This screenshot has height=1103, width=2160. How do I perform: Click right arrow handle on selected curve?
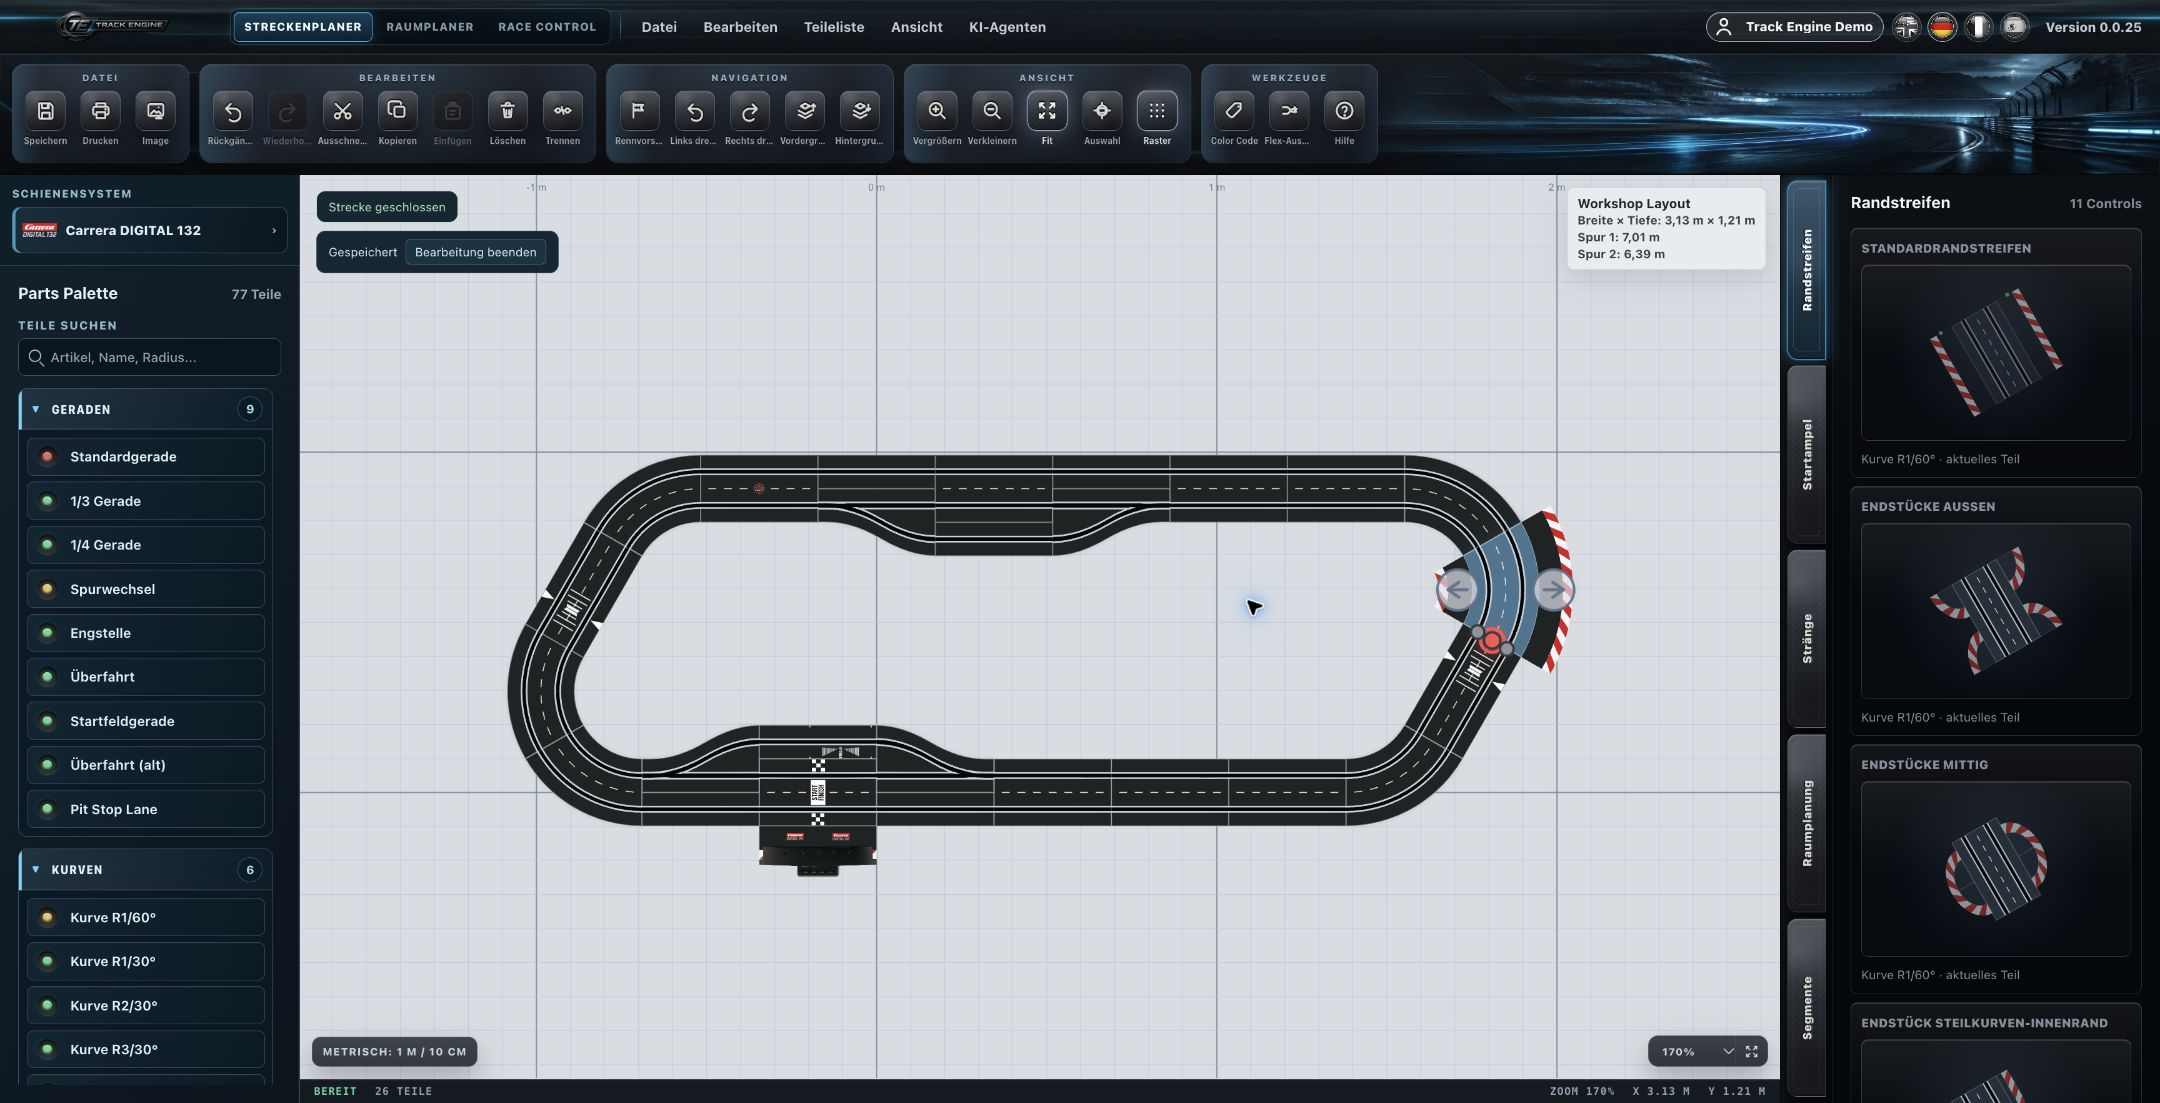(x=1553, y=590)
